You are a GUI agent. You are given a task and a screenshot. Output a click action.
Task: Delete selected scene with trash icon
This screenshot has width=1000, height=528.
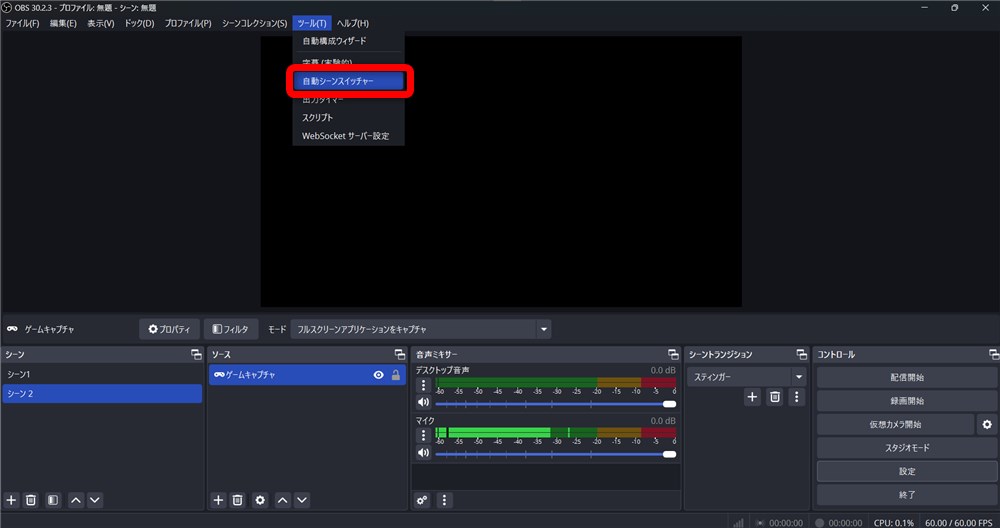pyautogui.click(x=31, y=500)
